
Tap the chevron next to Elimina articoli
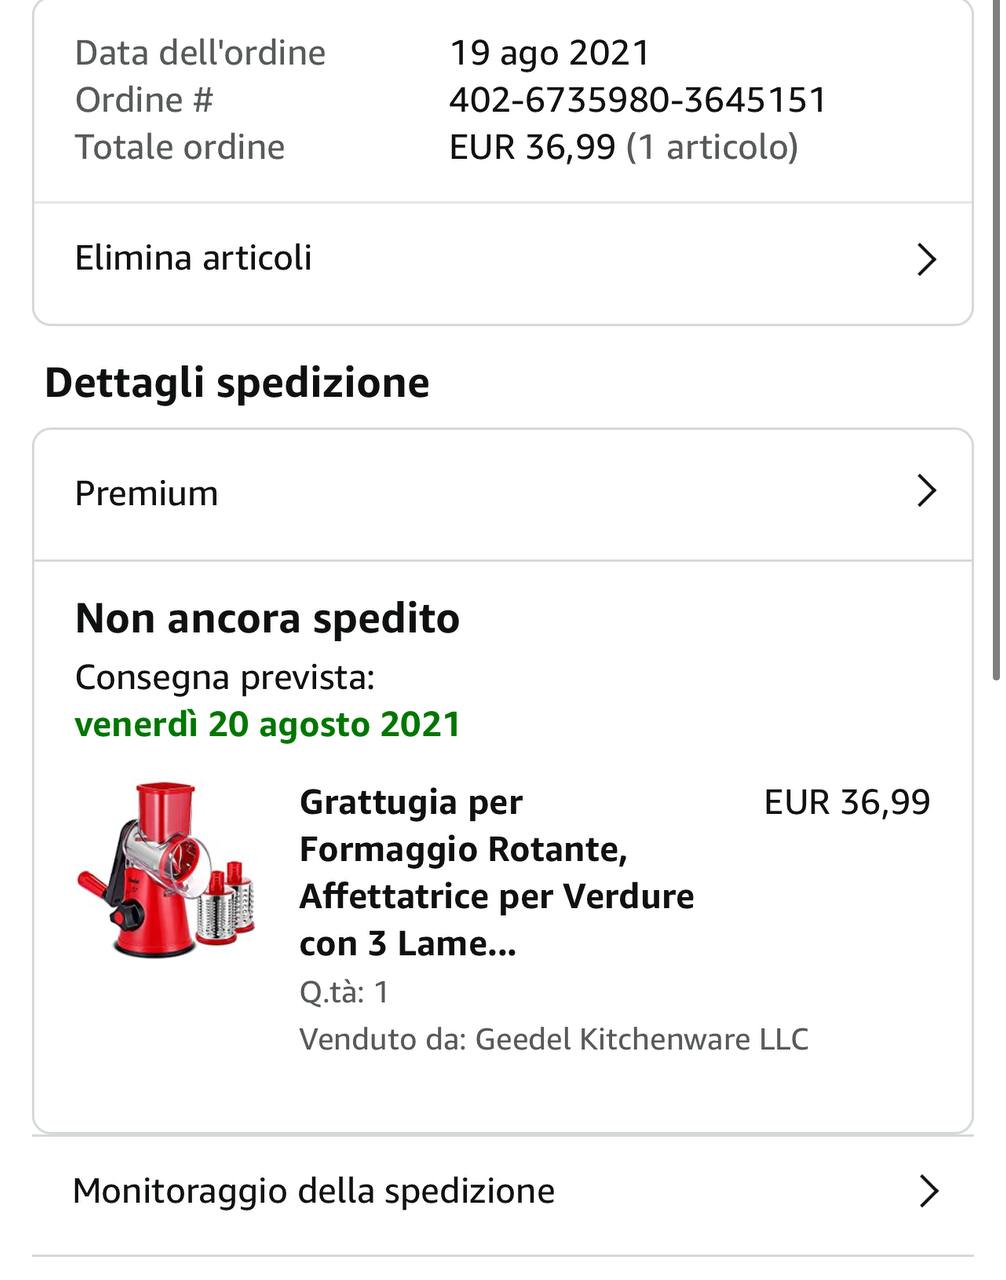926,259
